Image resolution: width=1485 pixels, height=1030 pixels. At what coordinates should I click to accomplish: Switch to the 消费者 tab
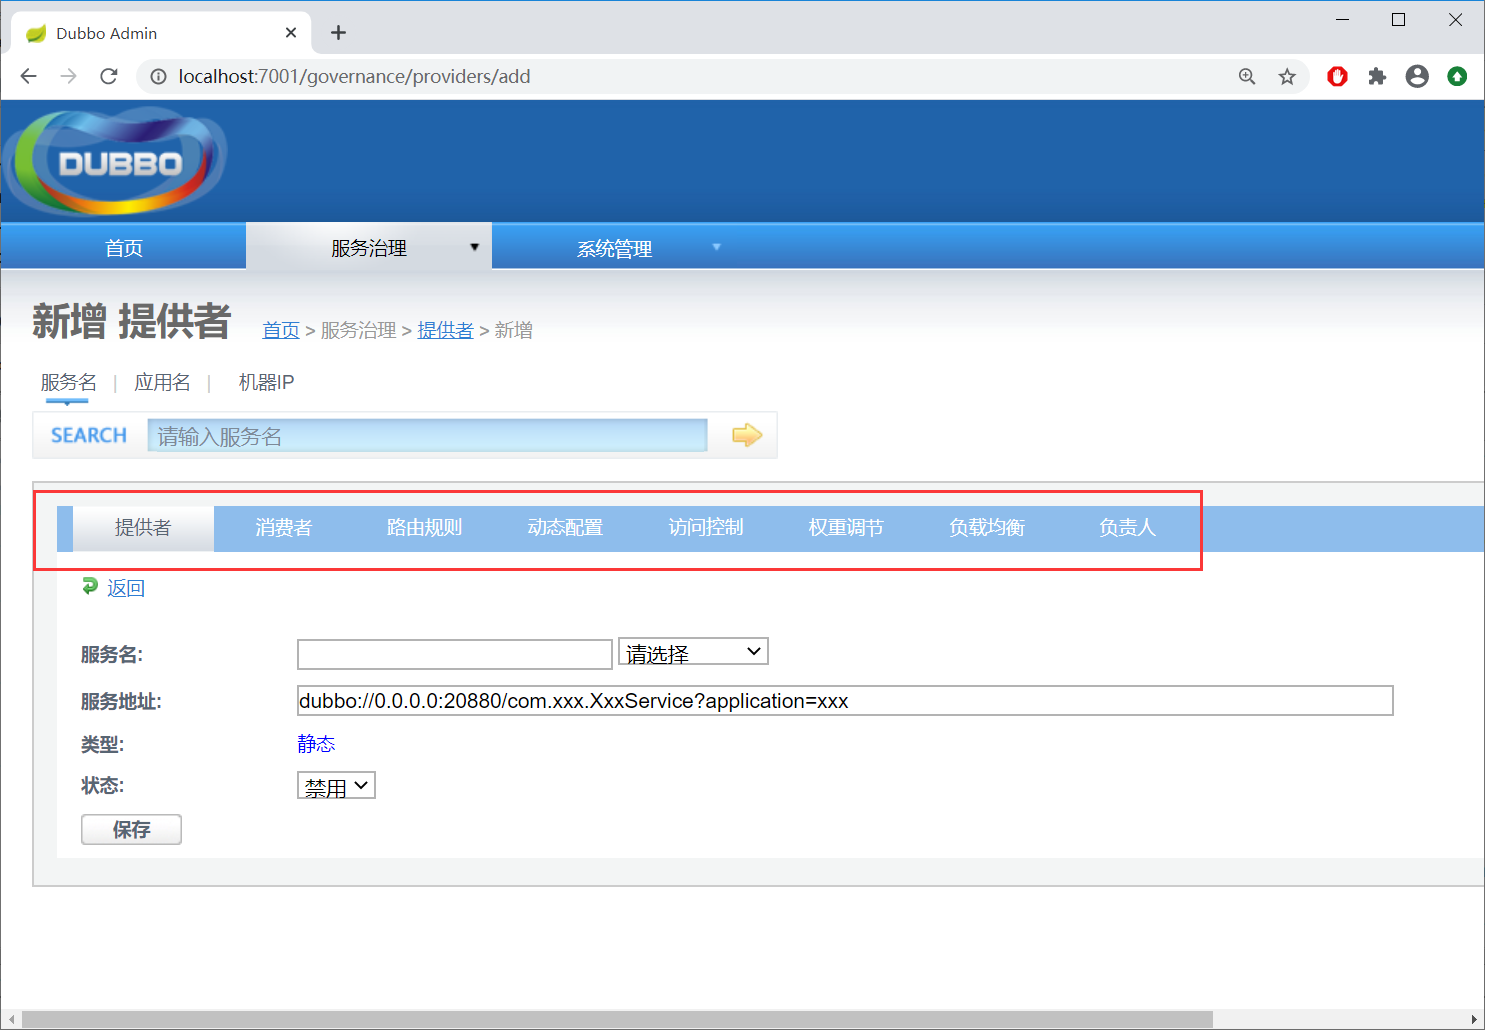point(284,528)
